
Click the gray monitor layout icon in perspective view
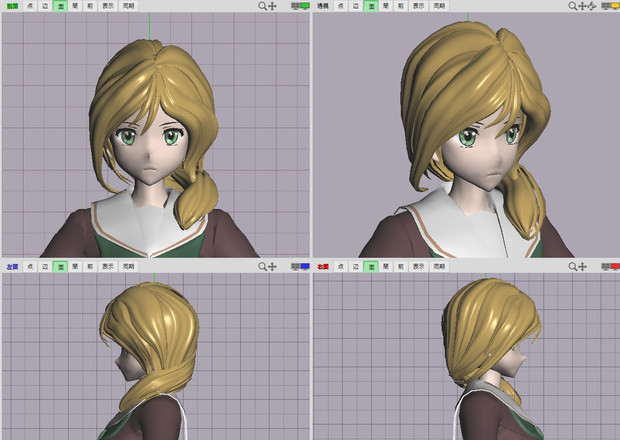(x=606, y=6)
